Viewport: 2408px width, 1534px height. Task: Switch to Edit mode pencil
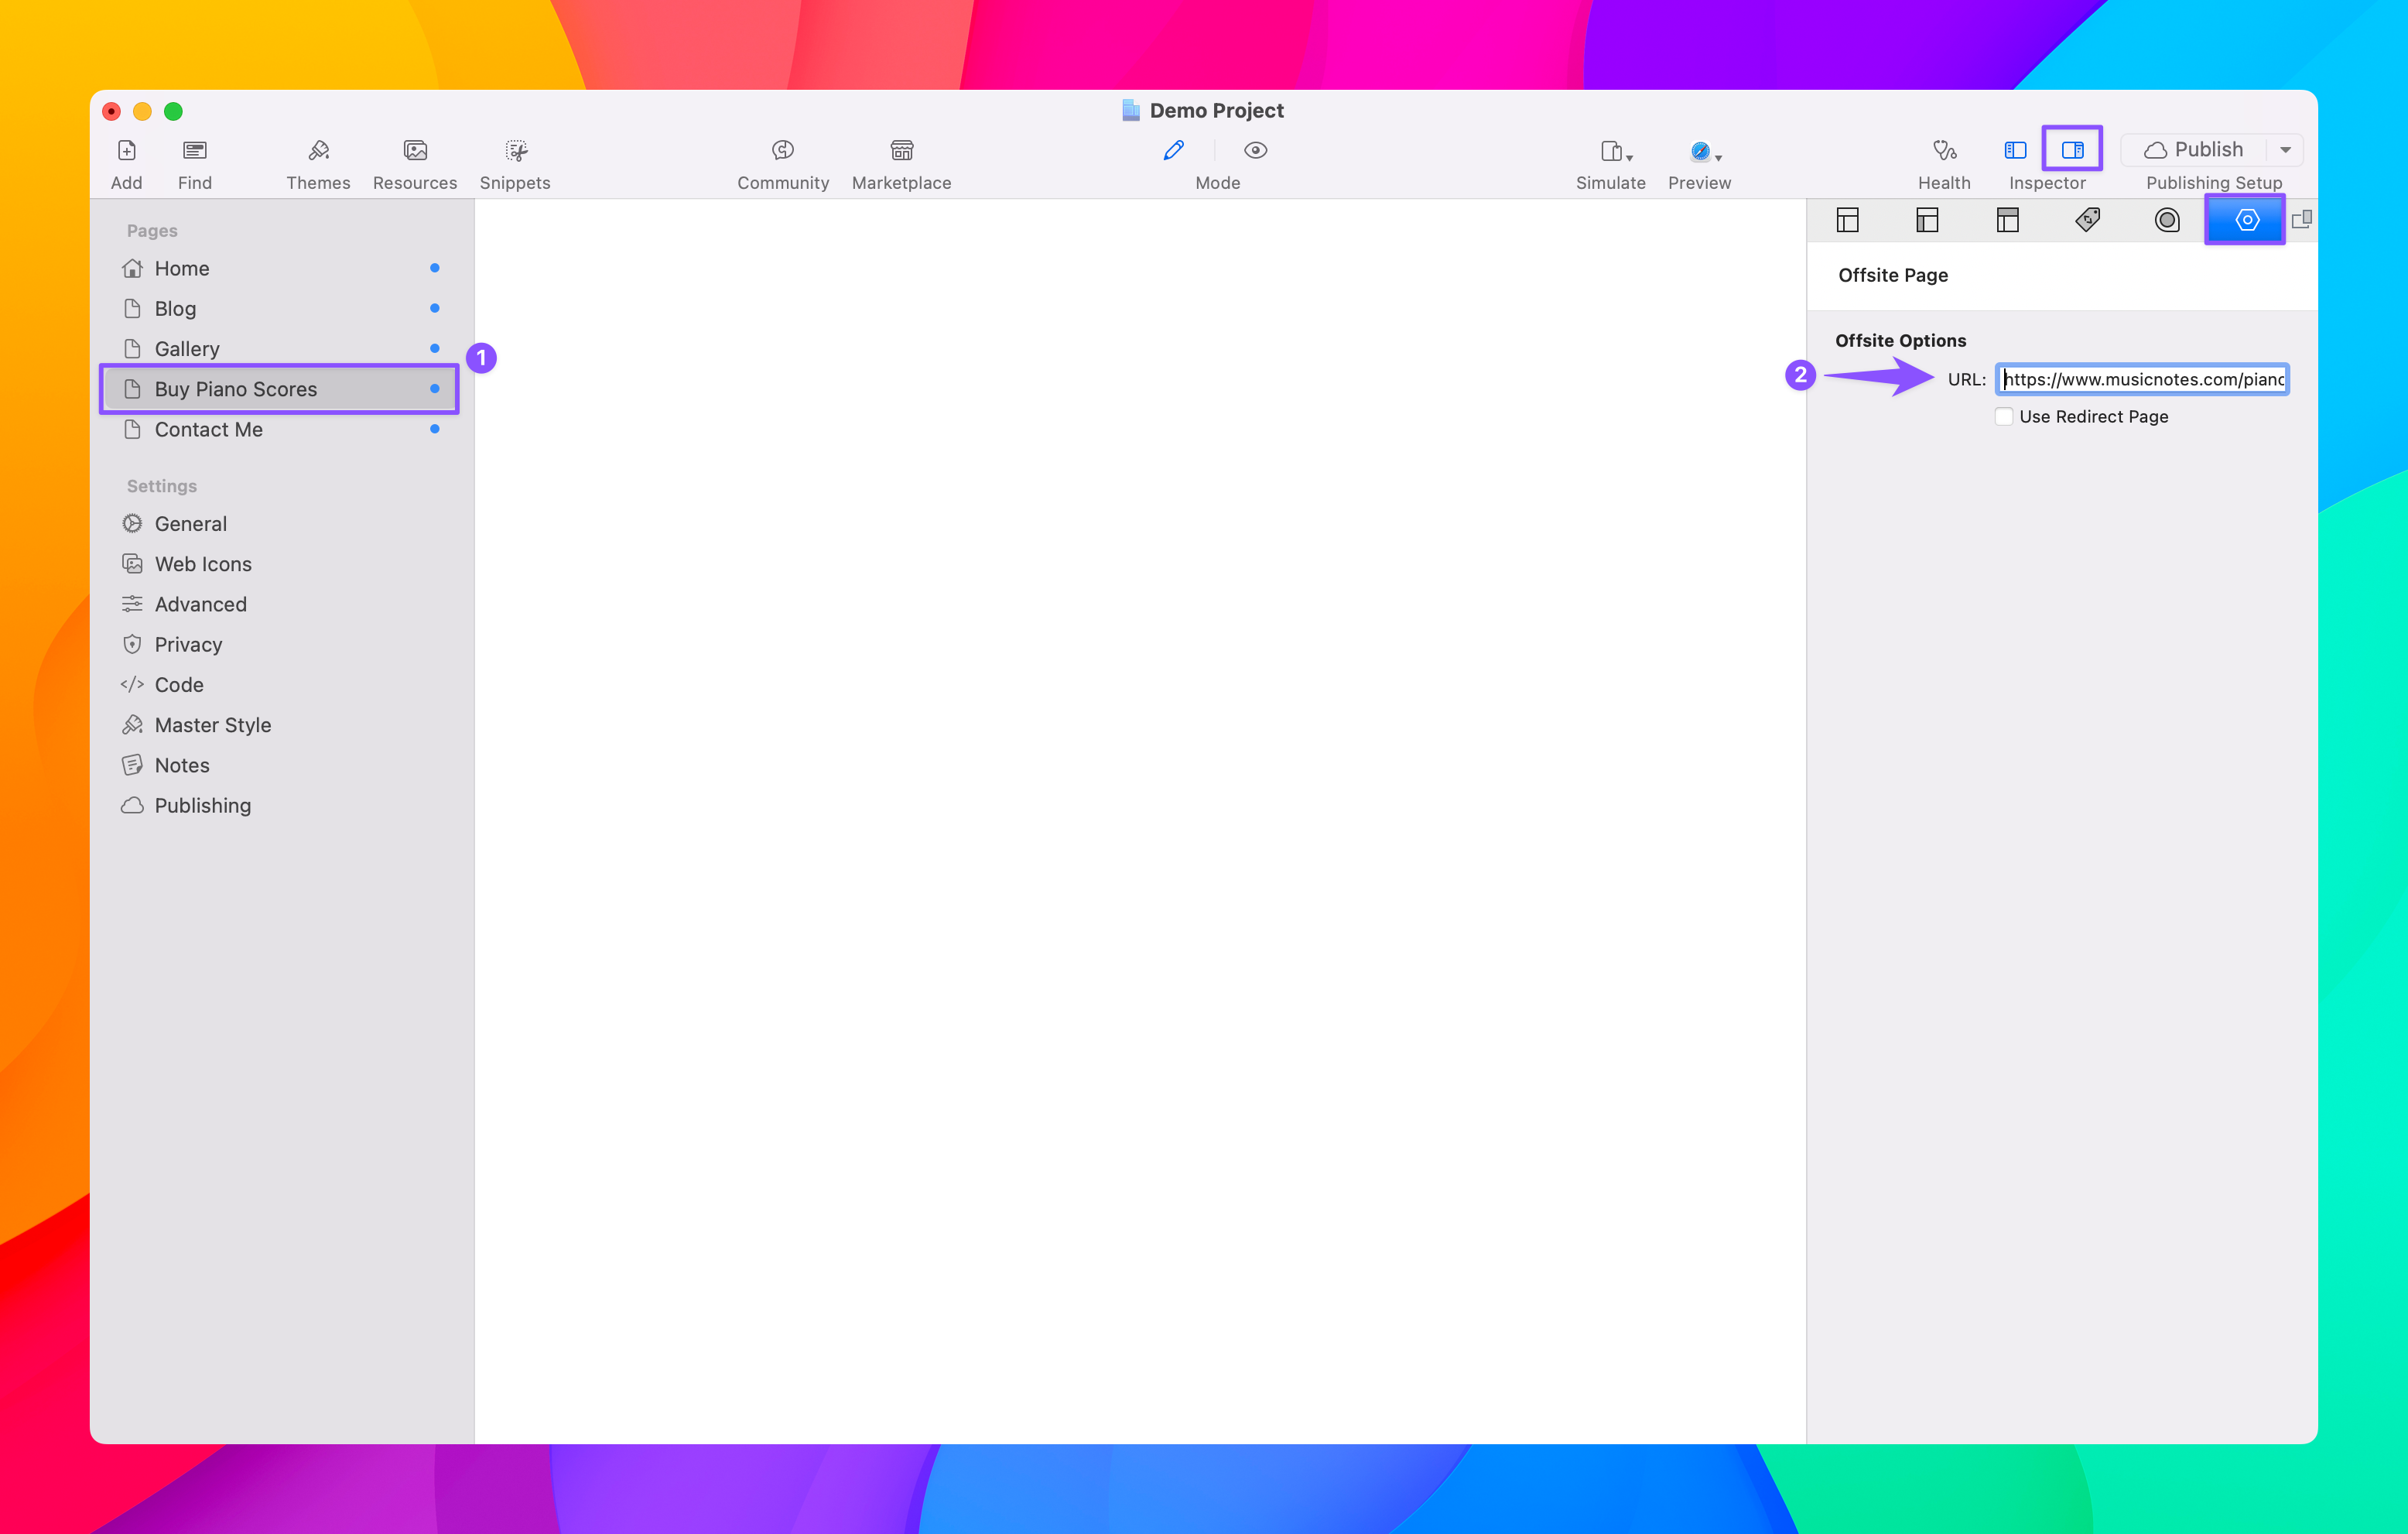coord(1174,150)
